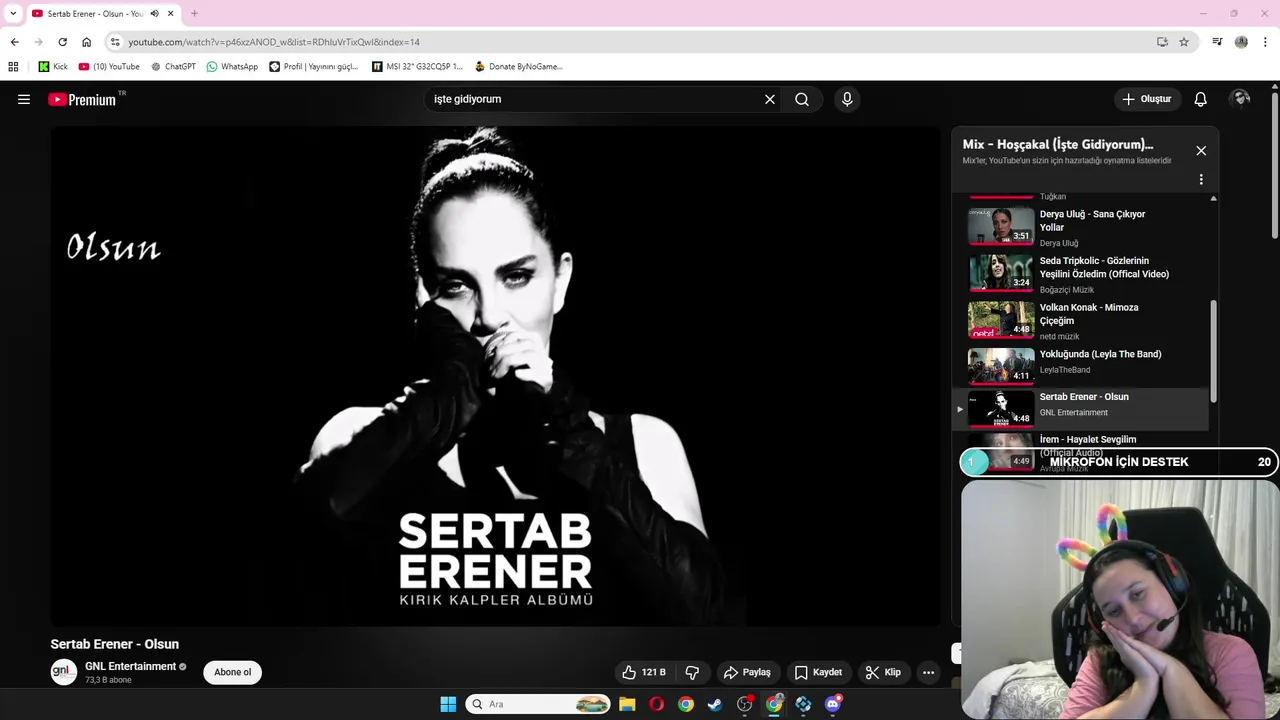
Task: Save video with Kaydet button
Action: click(x=818, y=672)
